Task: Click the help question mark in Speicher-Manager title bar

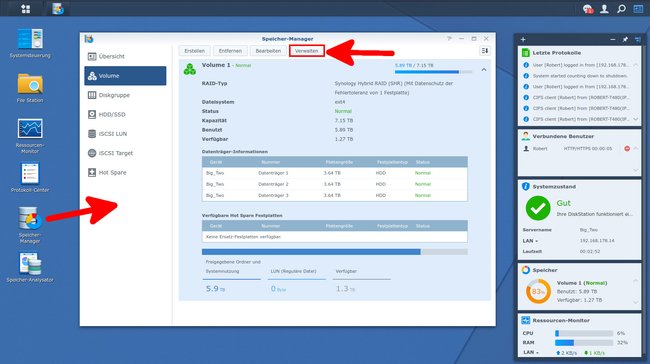Action: (449, 39)
